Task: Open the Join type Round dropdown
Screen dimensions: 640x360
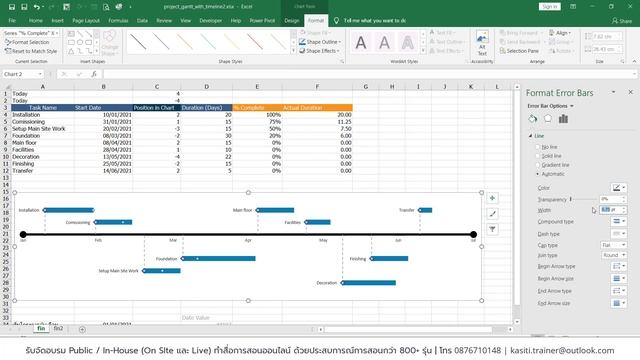Action: coord(614,255)
